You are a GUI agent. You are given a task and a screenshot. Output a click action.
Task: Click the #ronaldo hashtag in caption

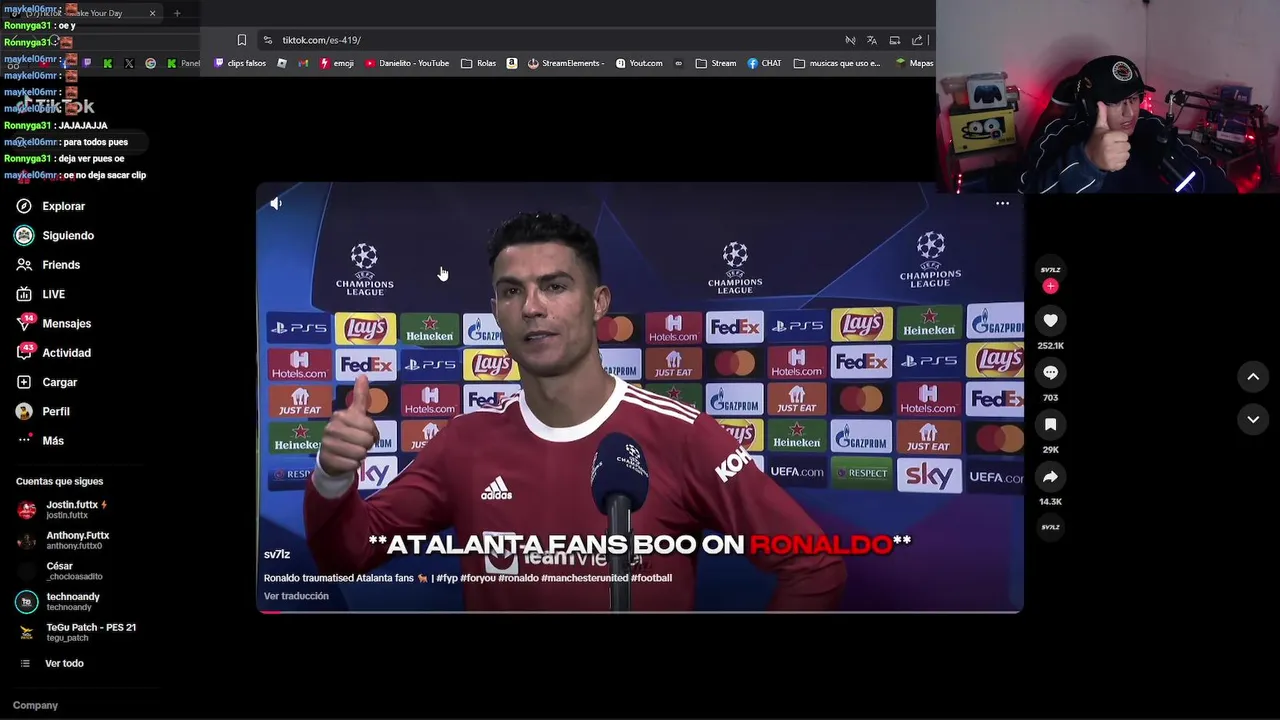pyautogui.click(x=518, y=578)
